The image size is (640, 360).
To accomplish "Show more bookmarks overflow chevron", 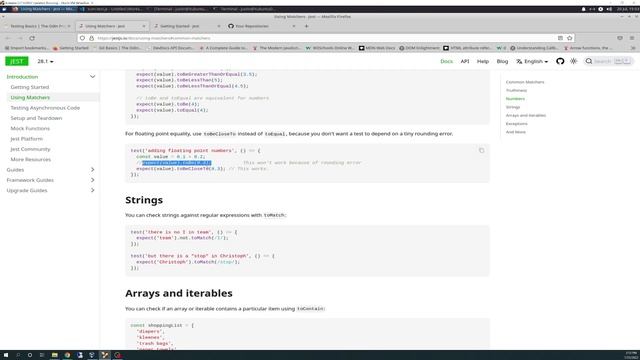I will 633,48.
